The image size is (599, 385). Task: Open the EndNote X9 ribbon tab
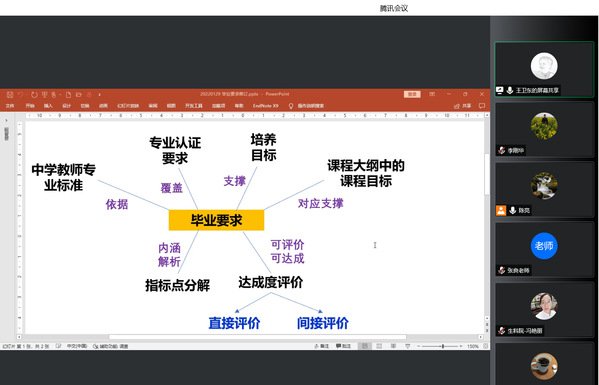(x=266, y=106)
